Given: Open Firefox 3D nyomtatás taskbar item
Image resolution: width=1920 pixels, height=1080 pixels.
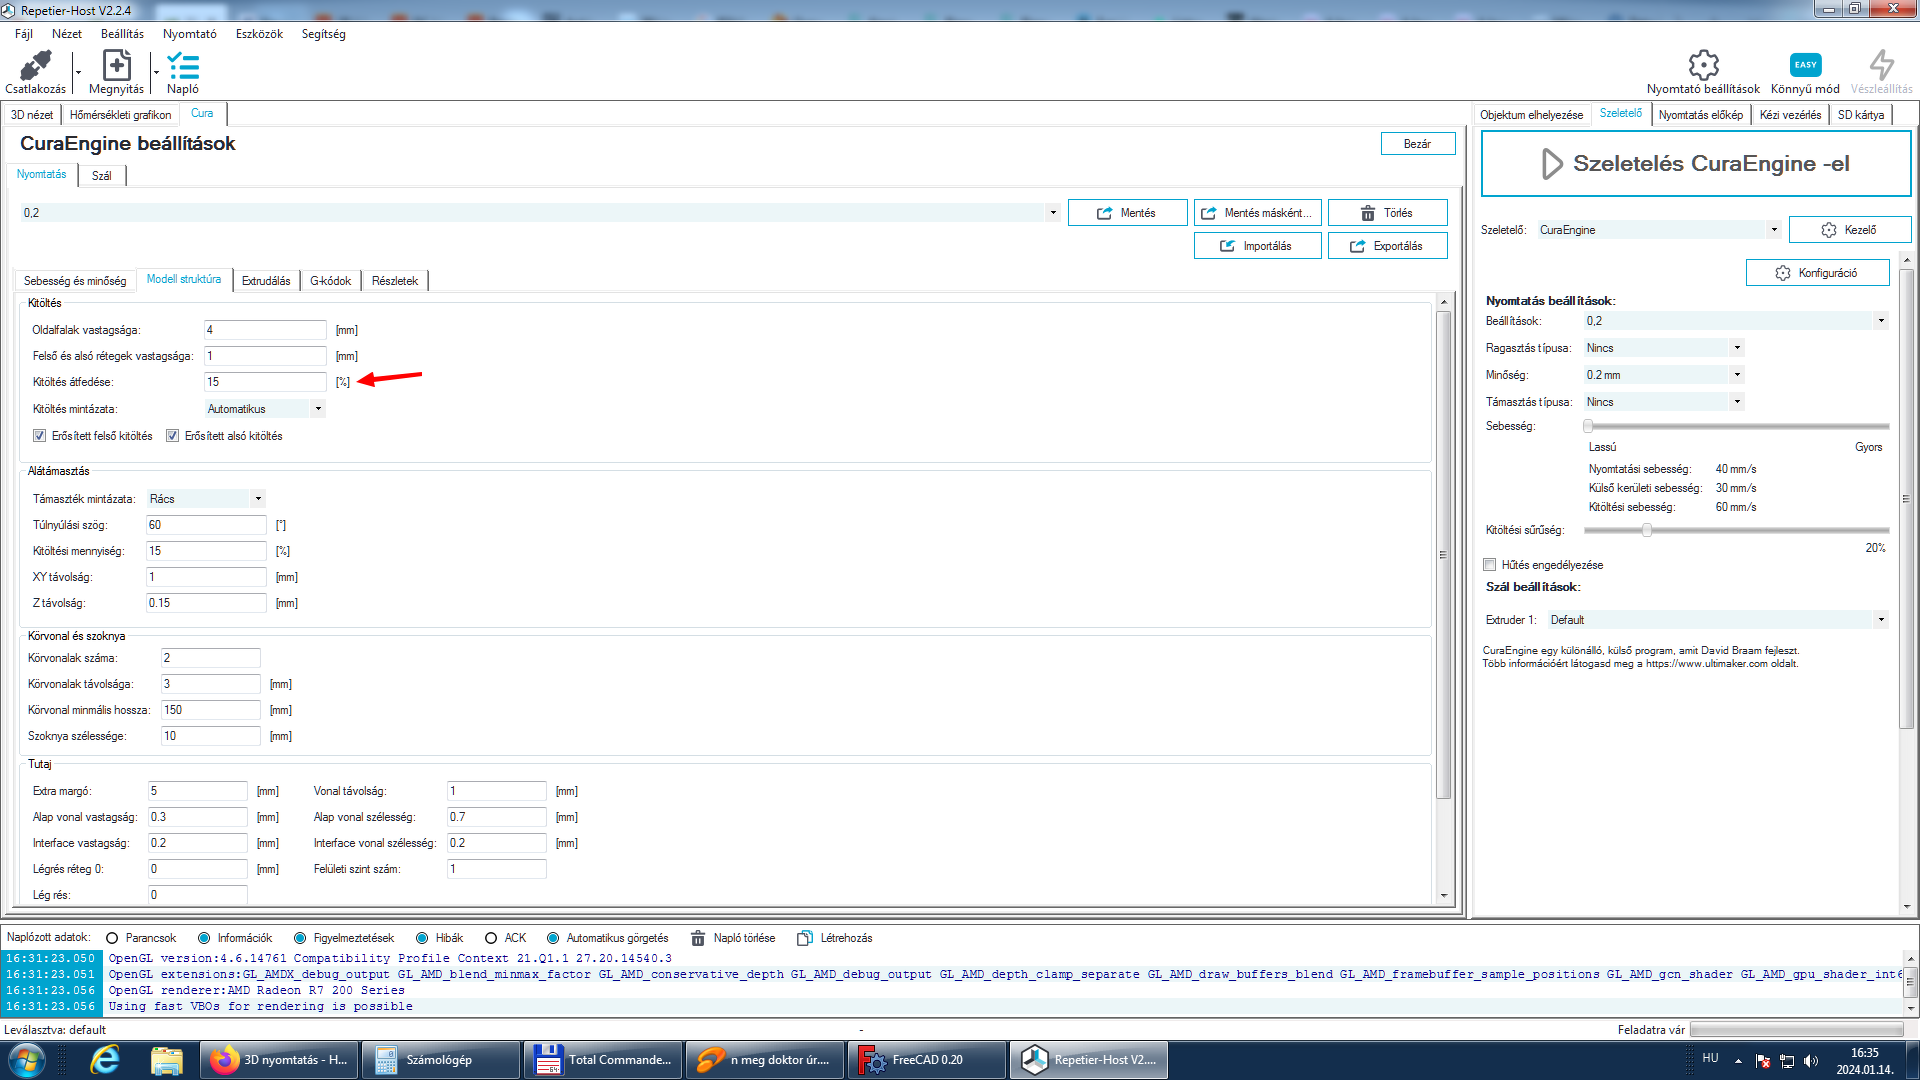Looking at the screenshot, I should (x=279, y=1060).
